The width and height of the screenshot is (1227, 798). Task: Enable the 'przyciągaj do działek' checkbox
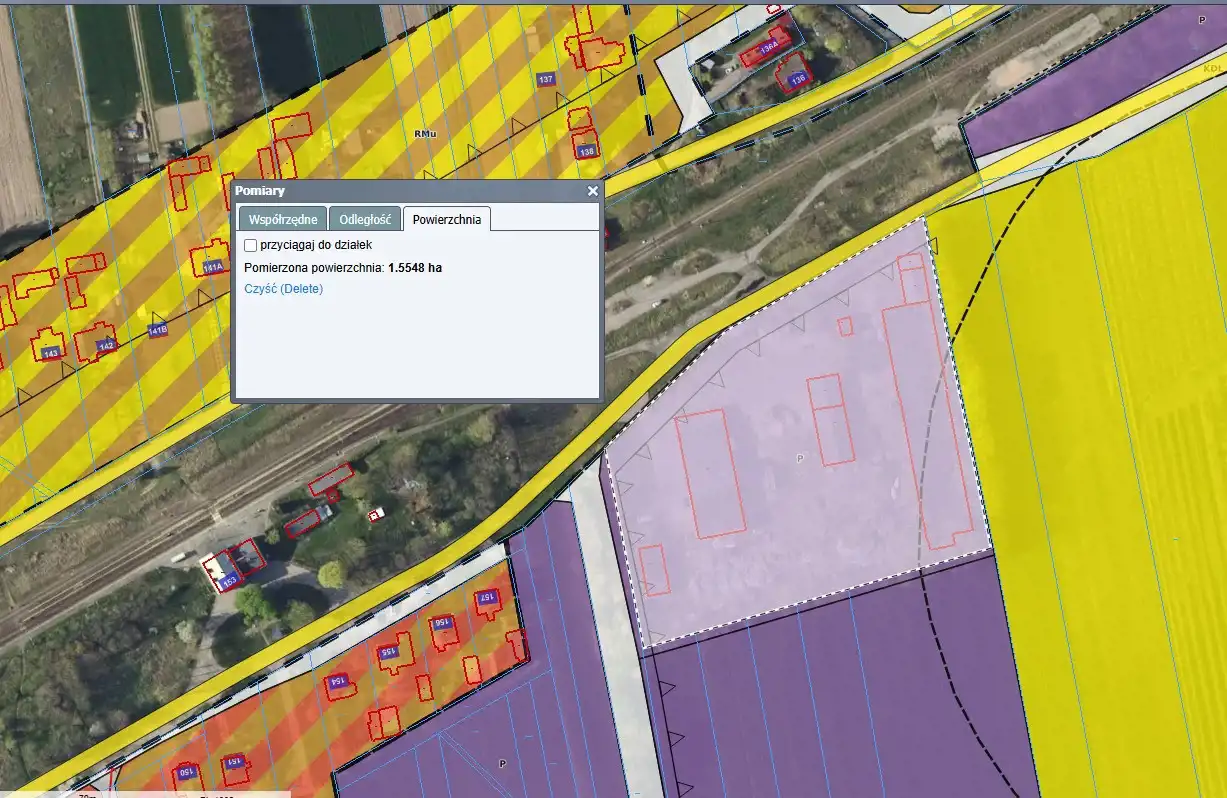(x=250, y=245)
